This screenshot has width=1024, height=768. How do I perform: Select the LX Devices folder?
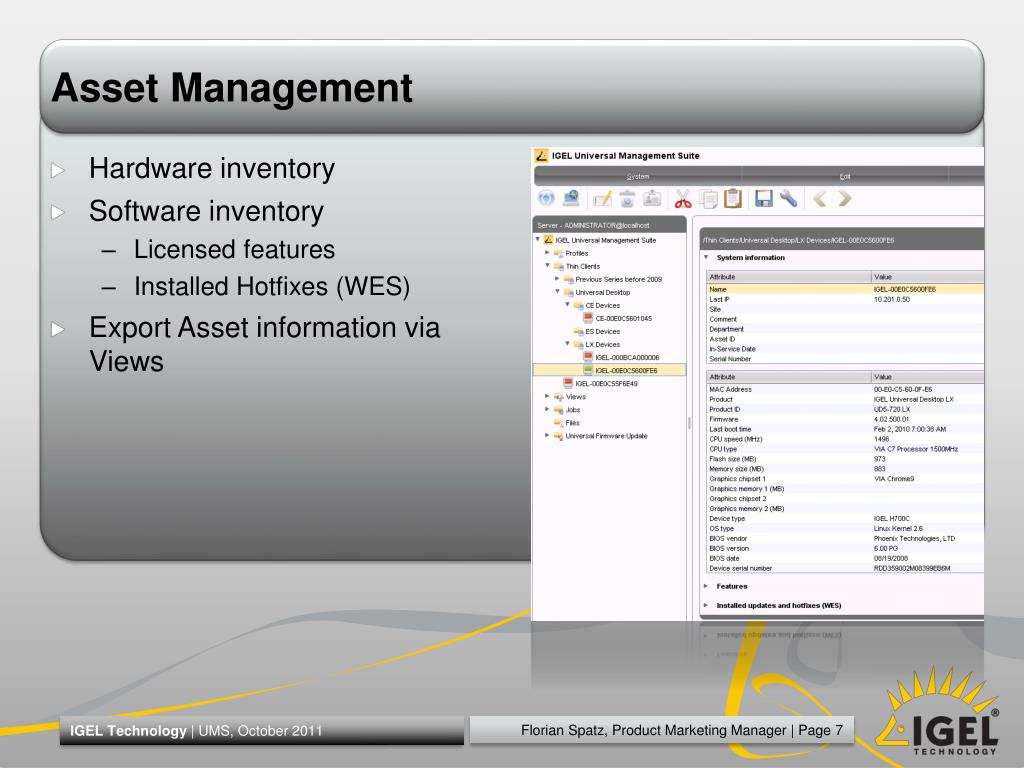tap(603, 345)
